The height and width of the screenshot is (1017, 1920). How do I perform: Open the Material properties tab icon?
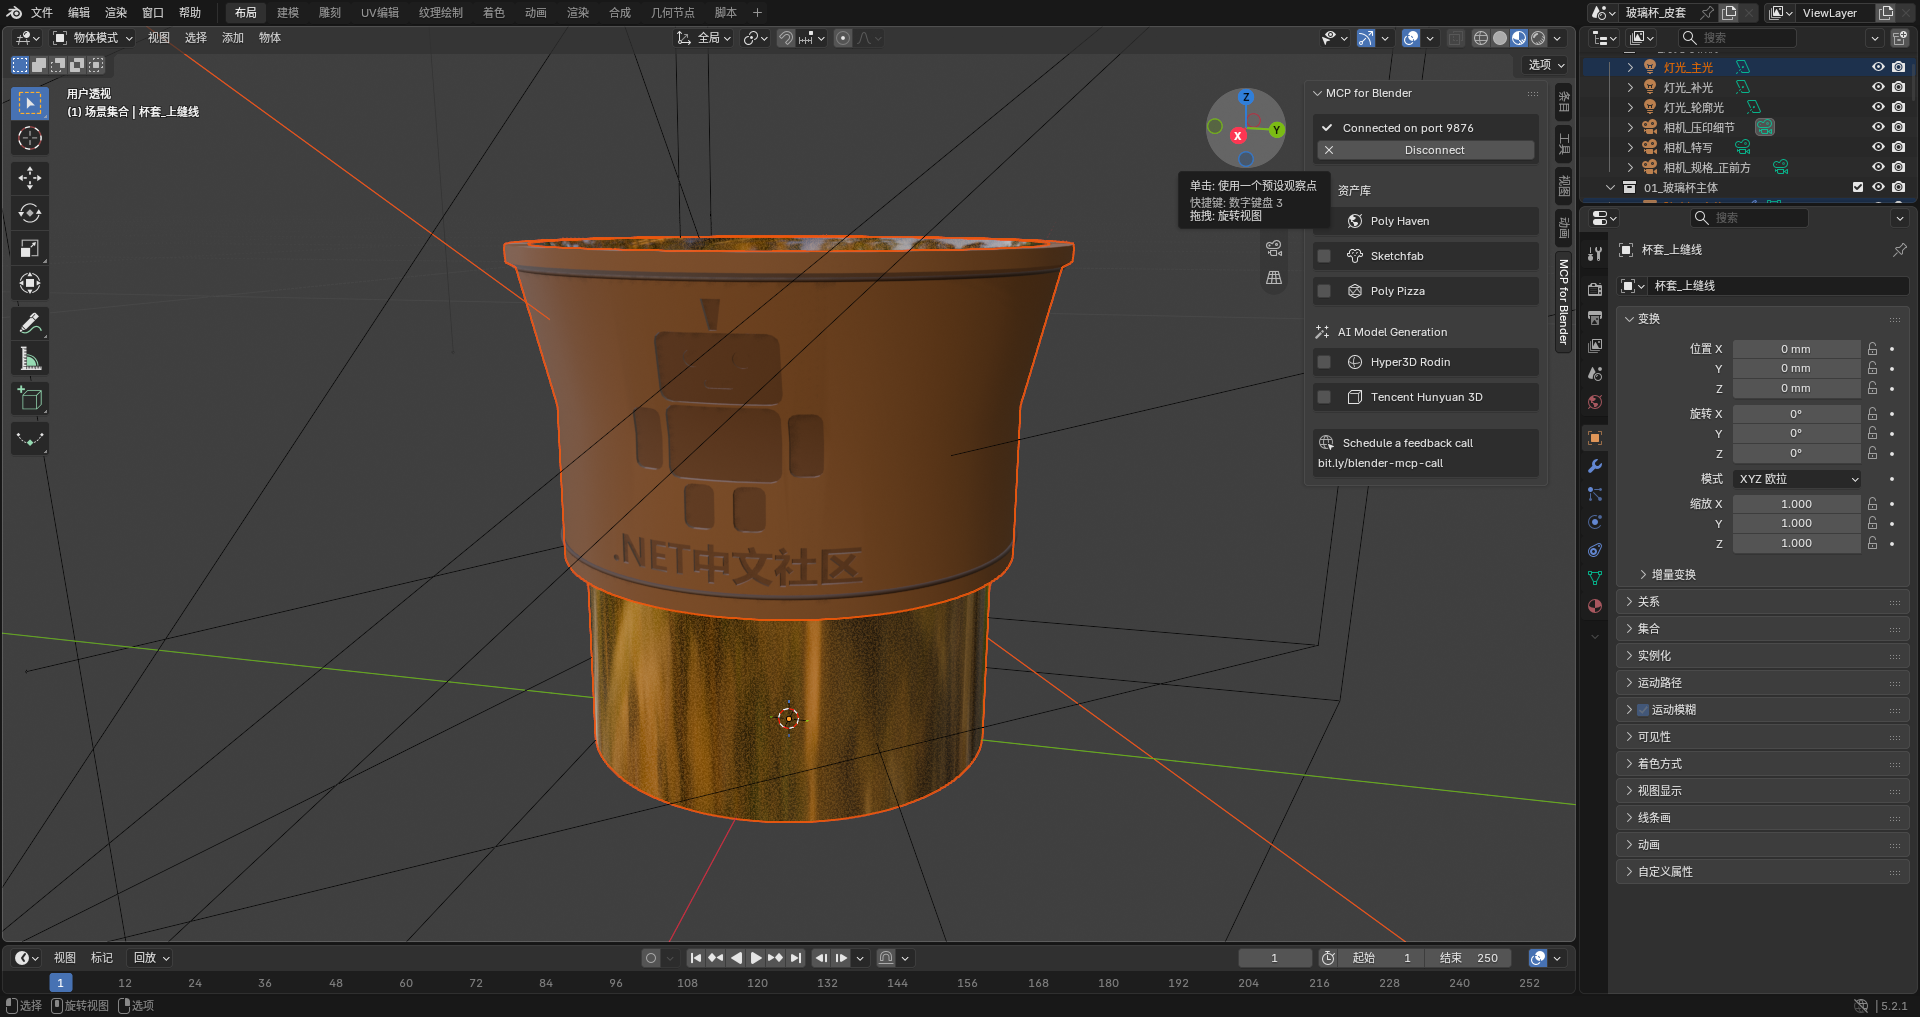(x=1595, y=606)
